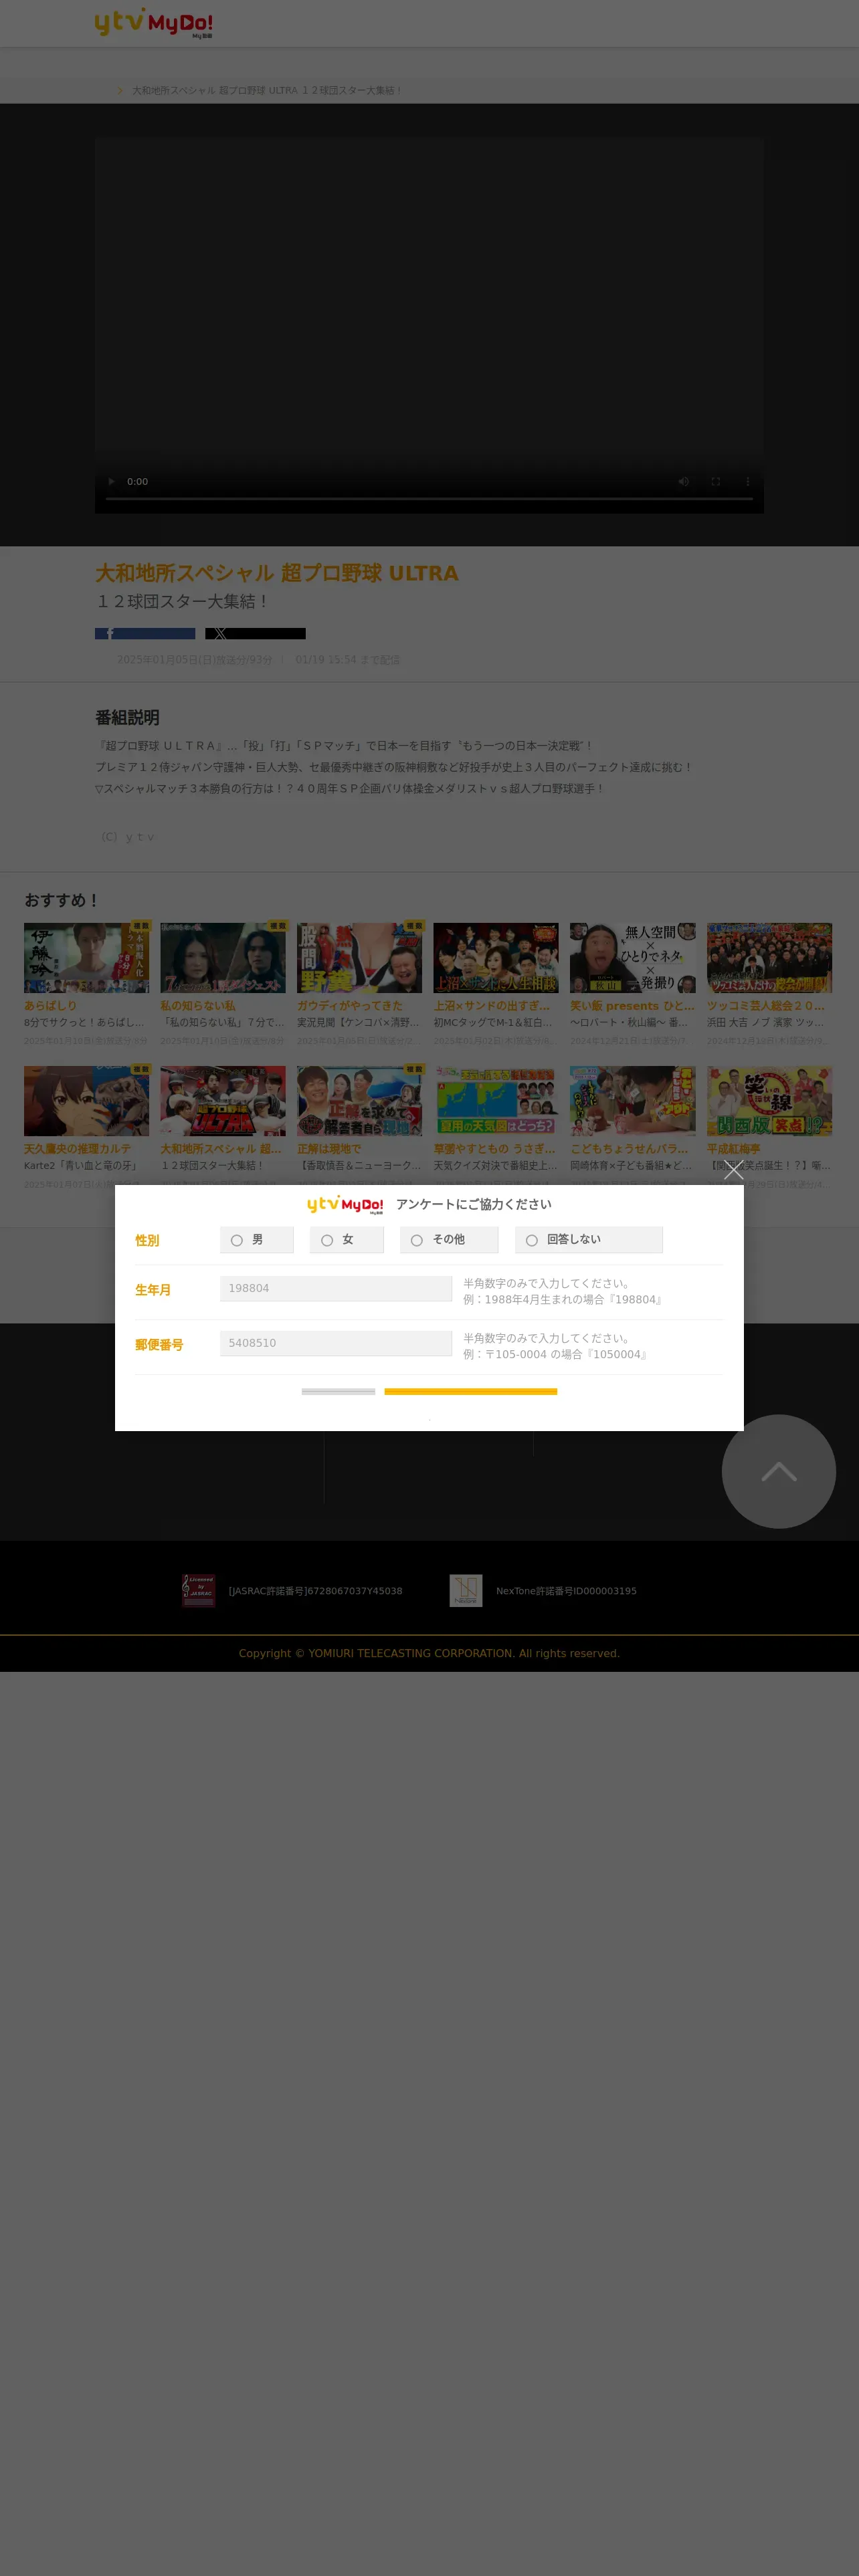Click the Copyright YOMIURI TELECASTING text
859x2576 pixels.
tap(429, 1653)
